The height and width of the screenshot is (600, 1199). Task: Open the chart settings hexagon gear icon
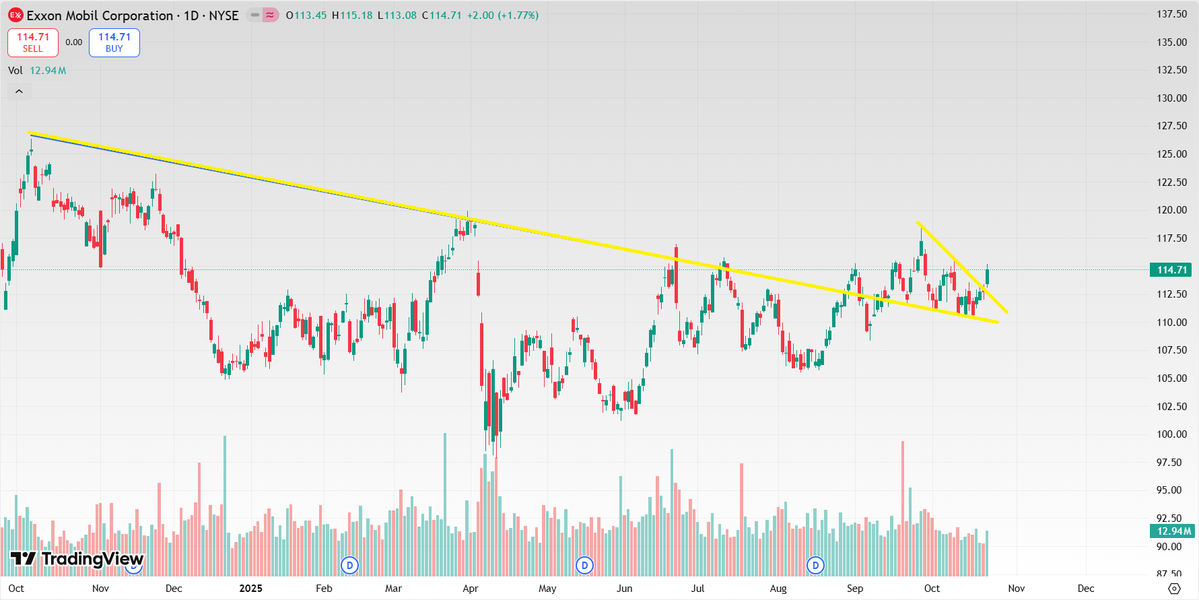(x=1175, y=589)
